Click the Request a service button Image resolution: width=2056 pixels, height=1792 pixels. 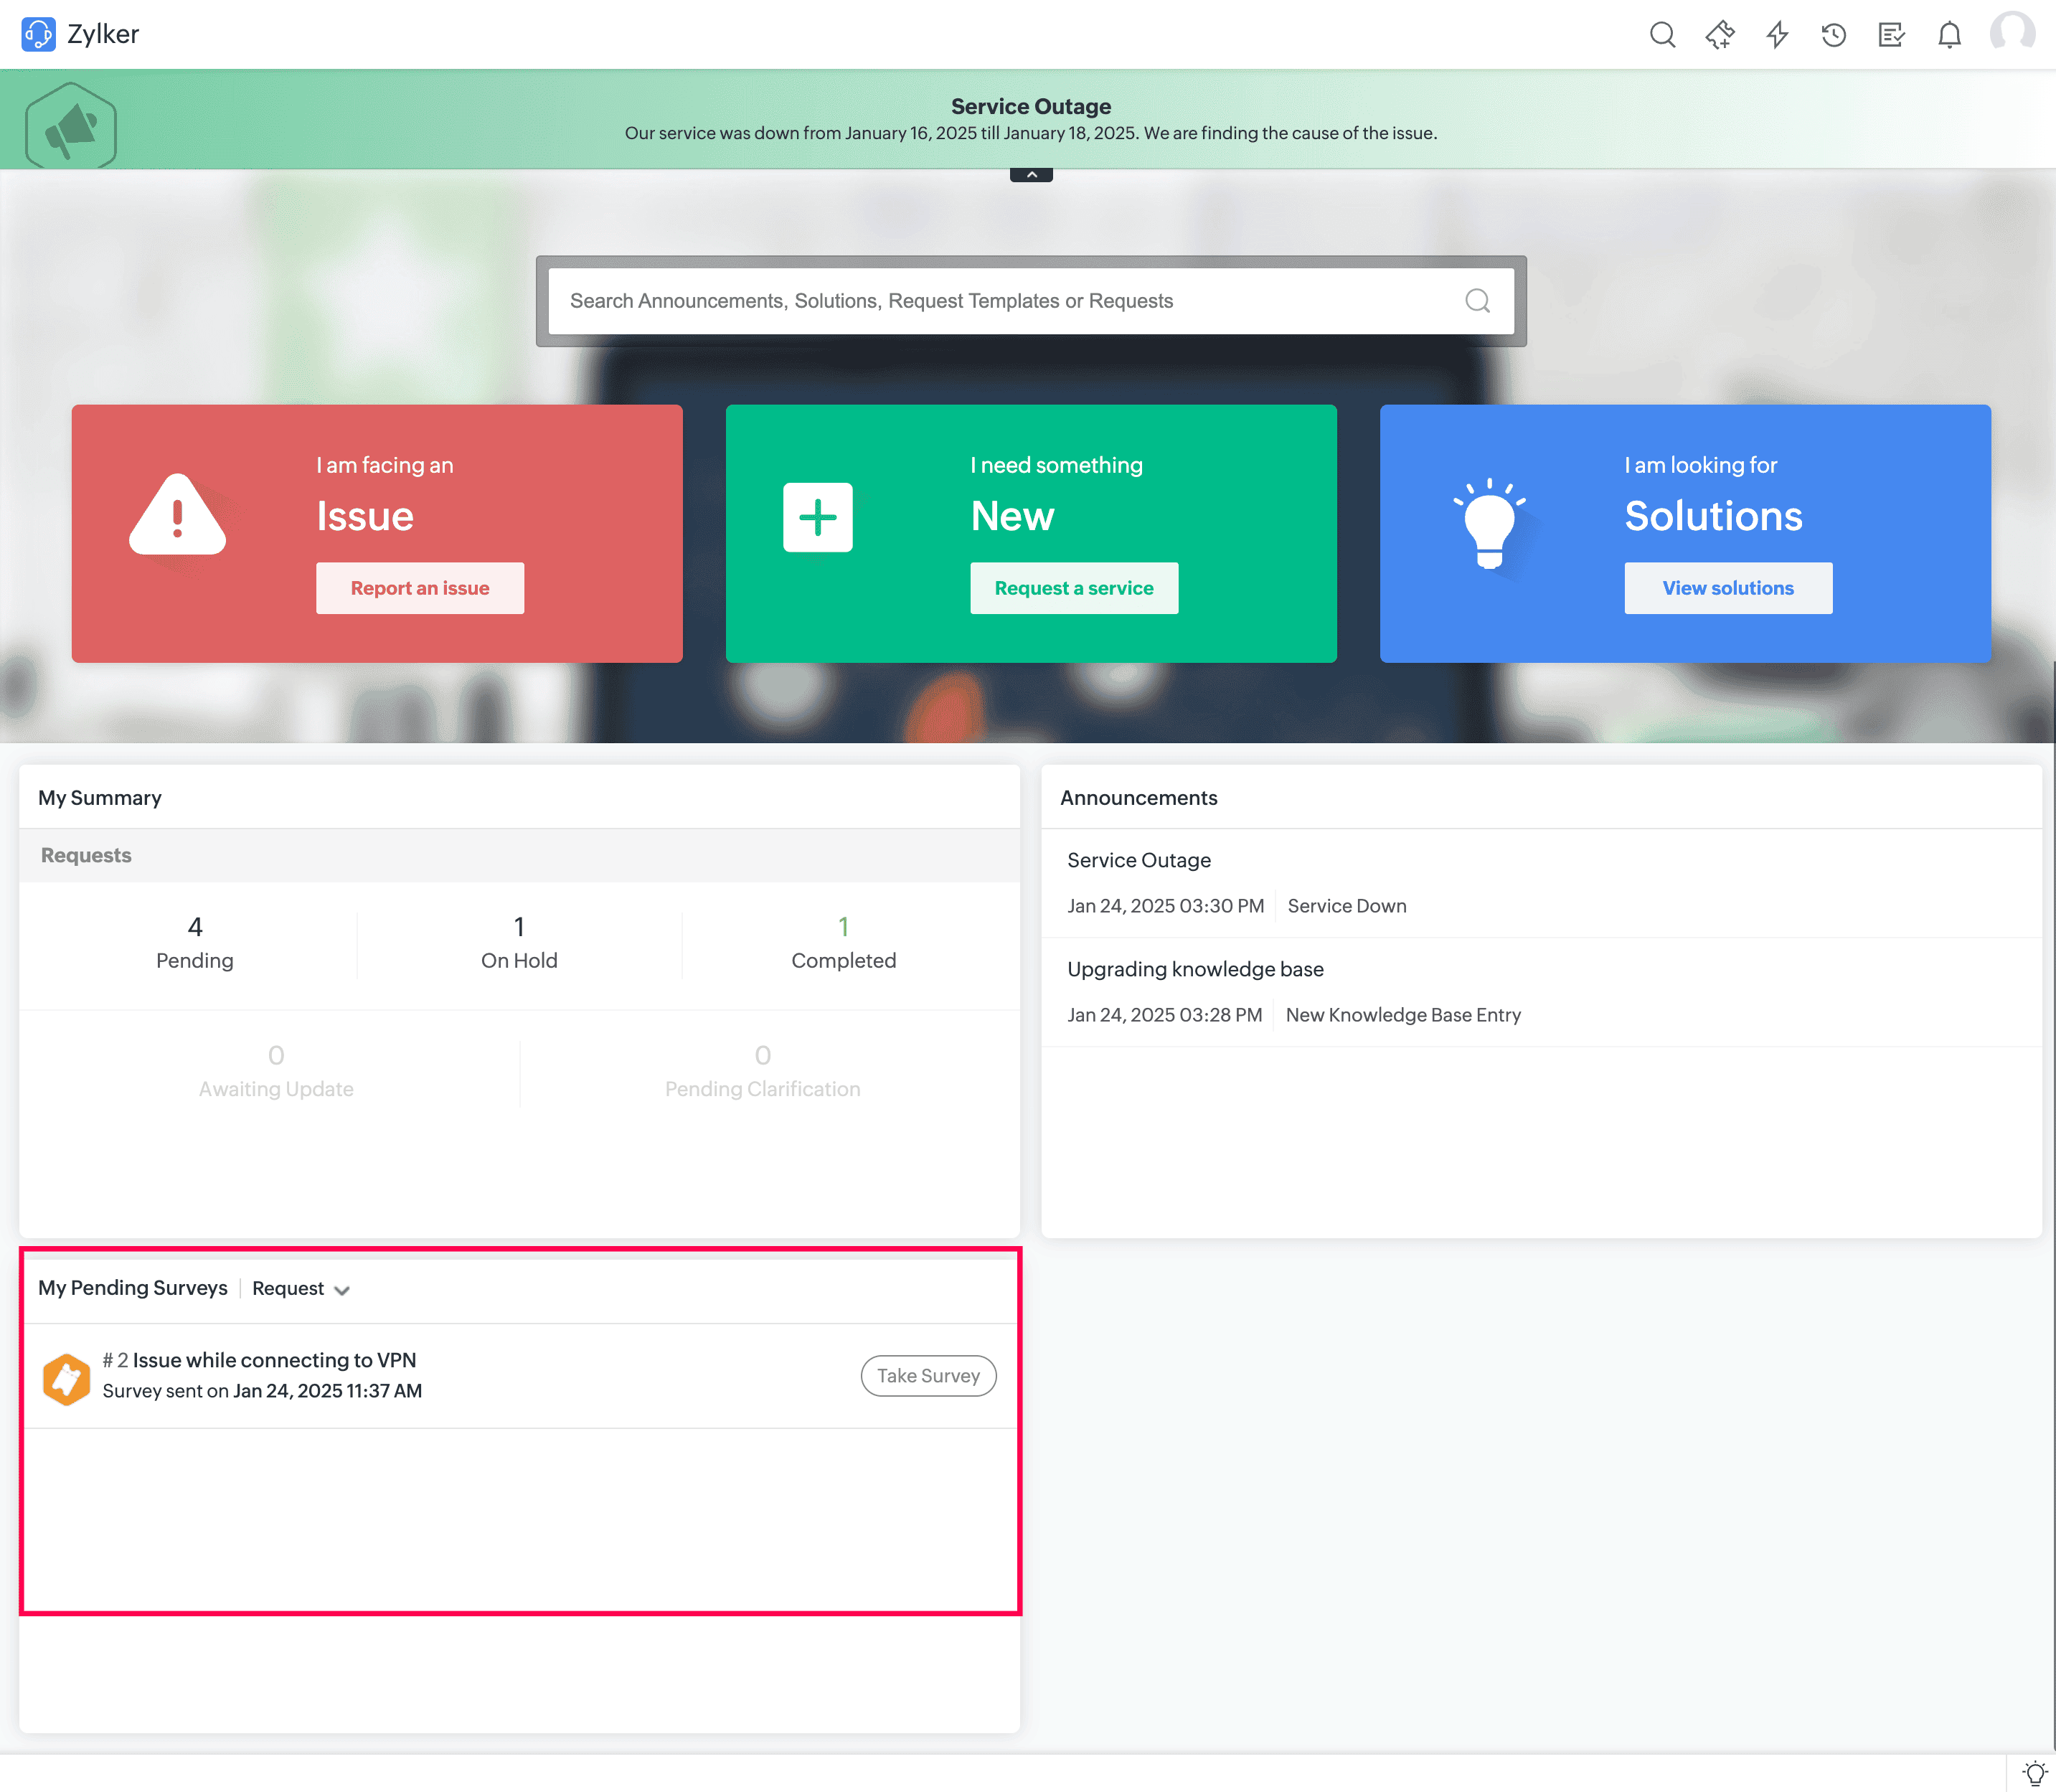click(1074, 588)
